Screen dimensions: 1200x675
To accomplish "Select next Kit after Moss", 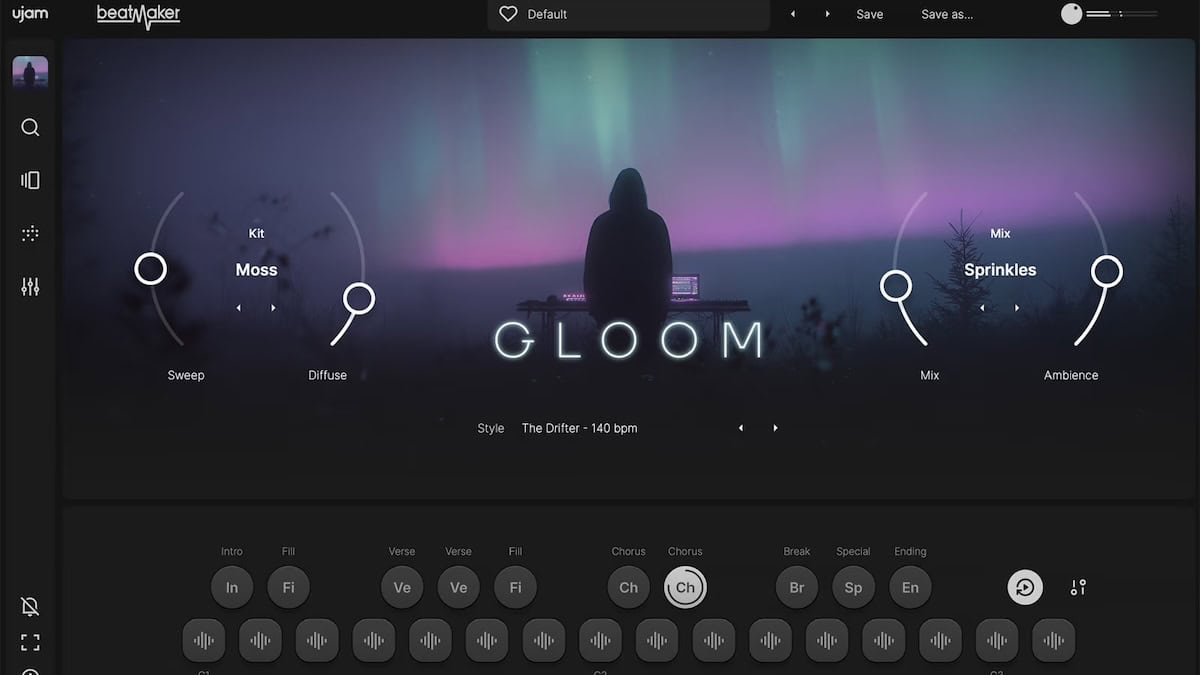I will [274, 308].
